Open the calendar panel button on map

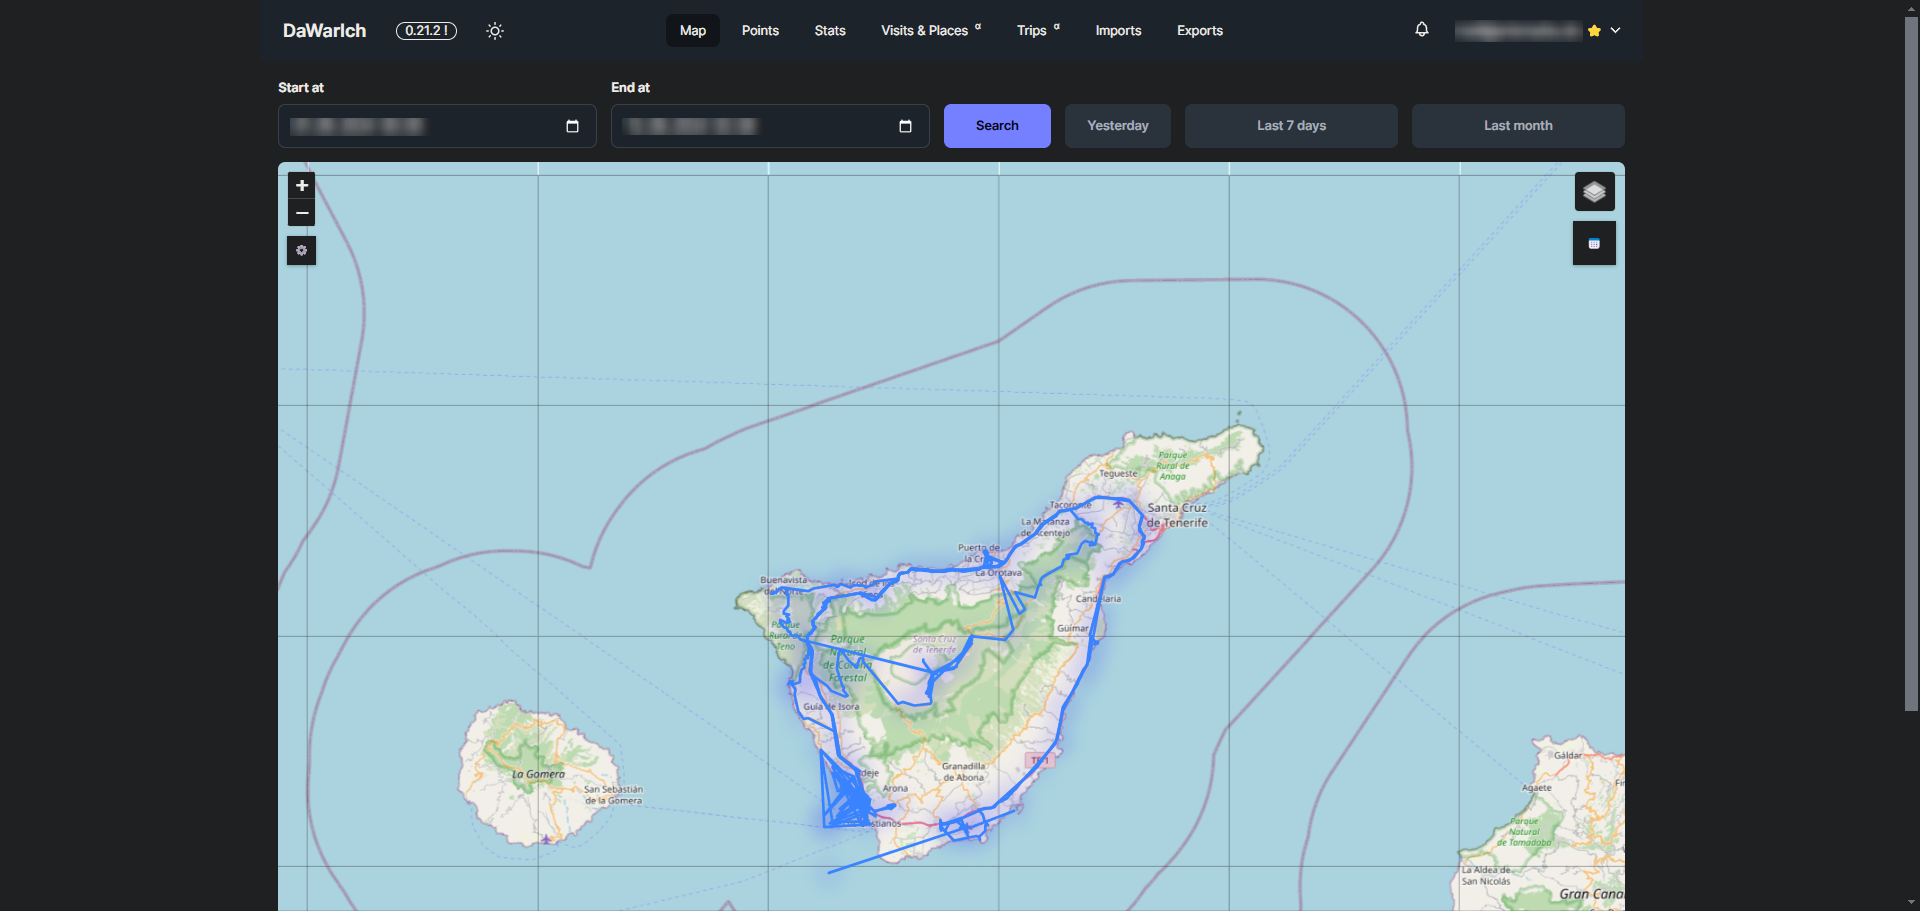[1594, 243]
